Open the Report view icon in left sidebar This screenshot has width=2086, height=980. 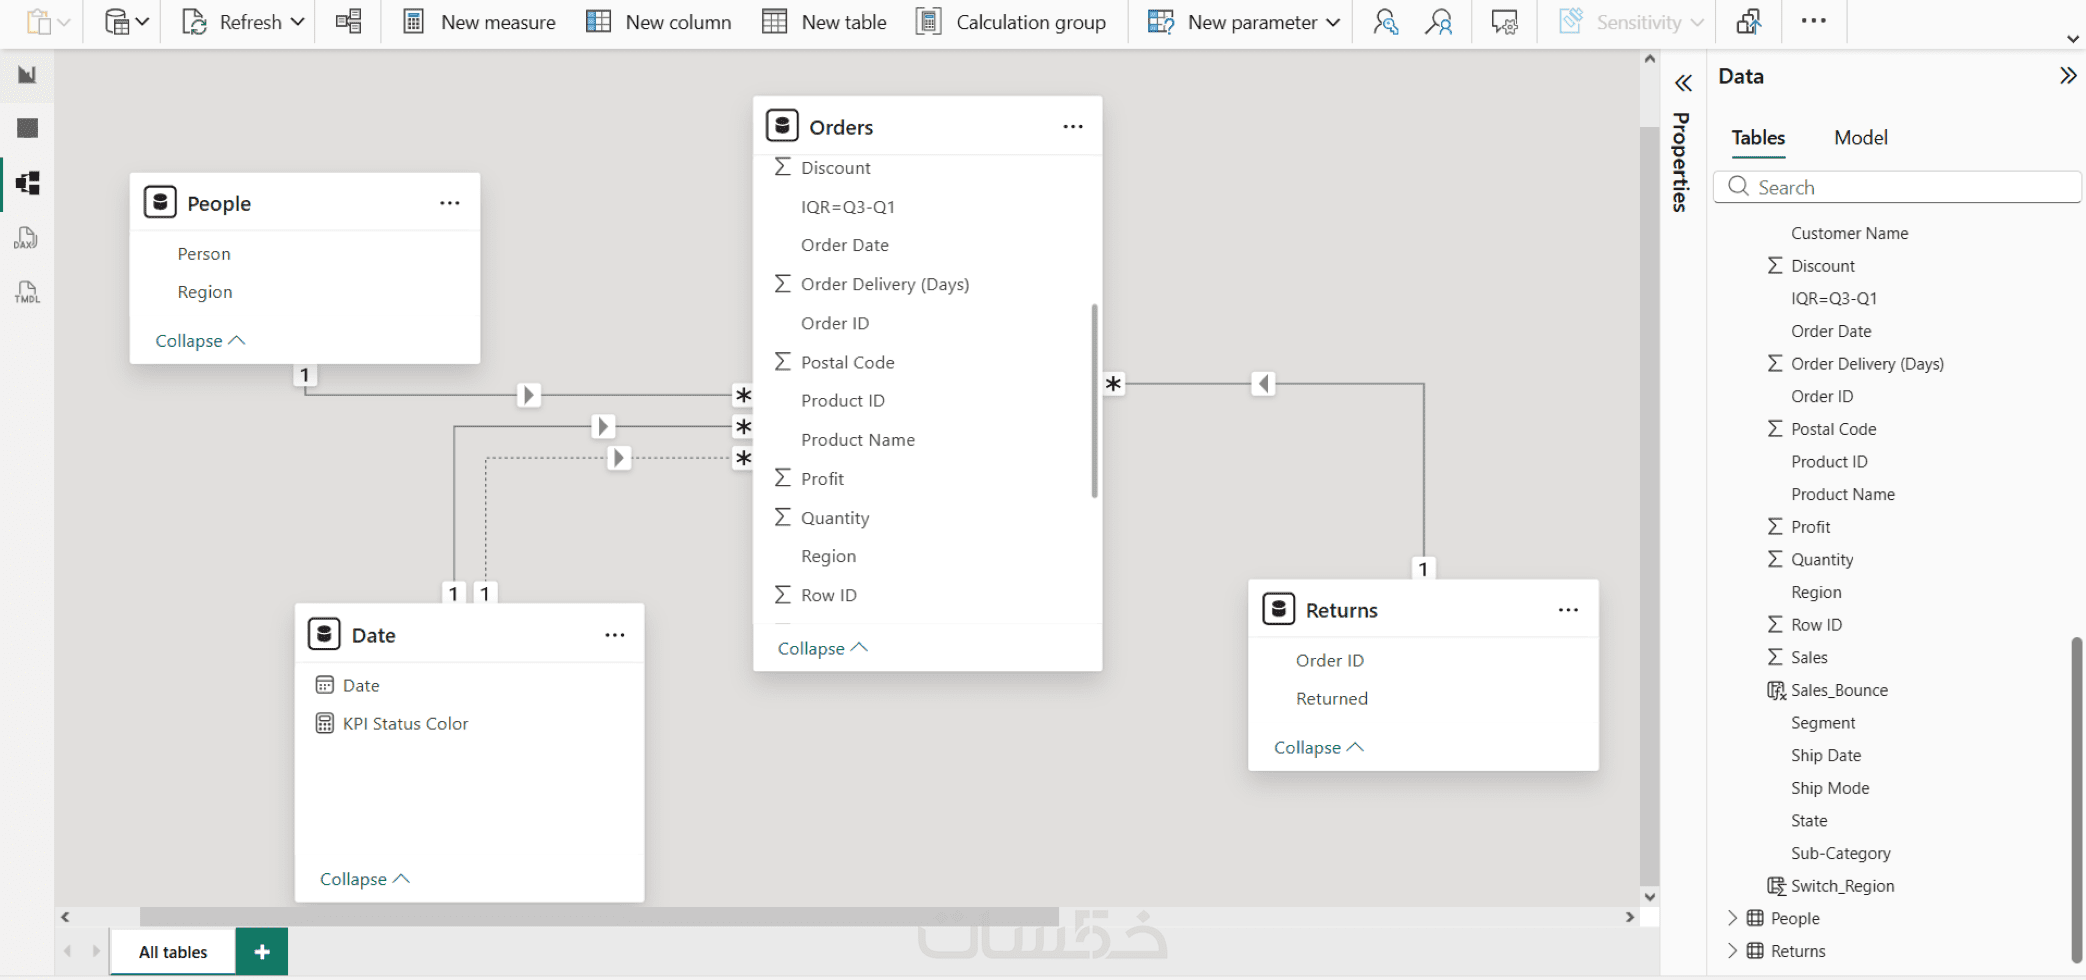(x=27, y=75)
